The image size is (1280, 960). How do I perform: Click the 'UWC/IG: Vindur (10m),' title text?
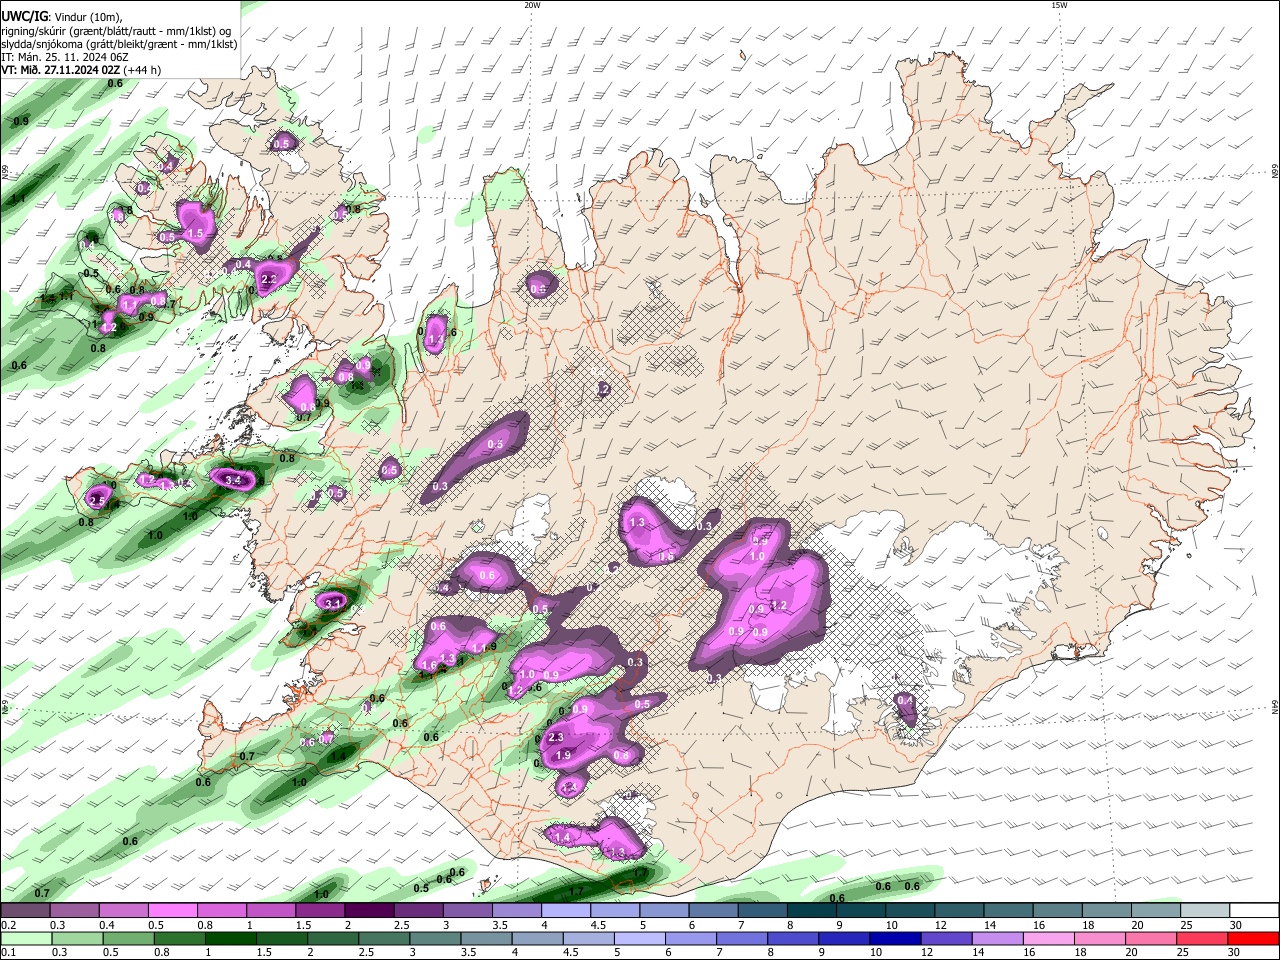[62, 17]
